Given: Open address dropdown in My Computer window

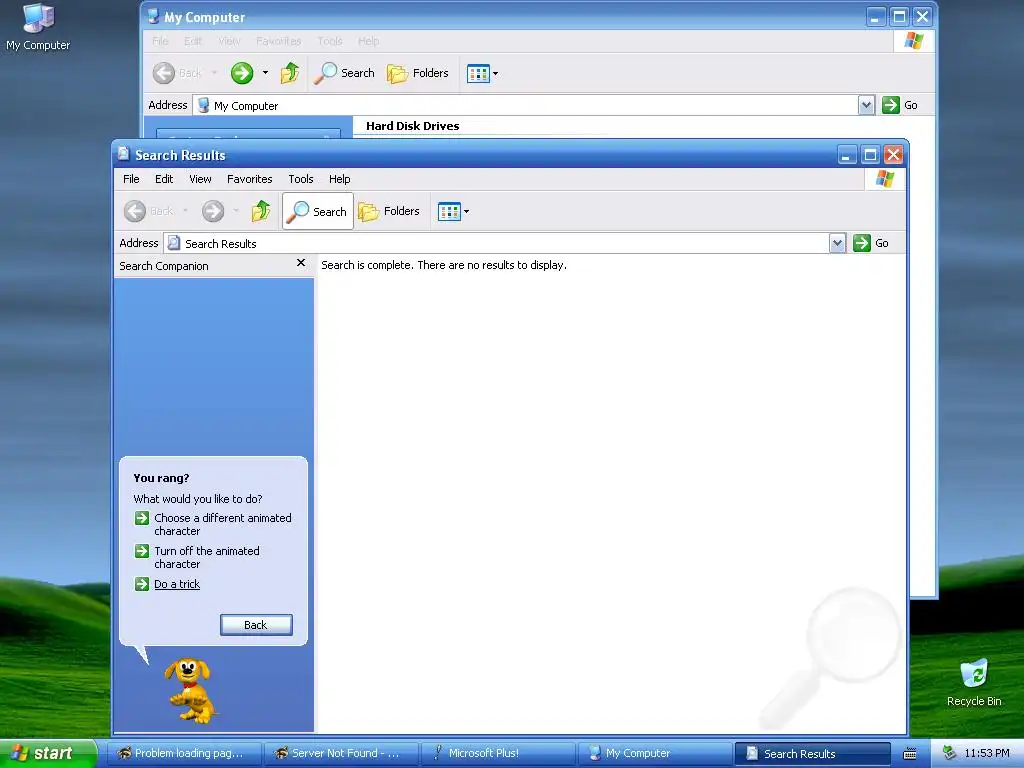Looking at the screenshot, I should [x=866, y=104].
